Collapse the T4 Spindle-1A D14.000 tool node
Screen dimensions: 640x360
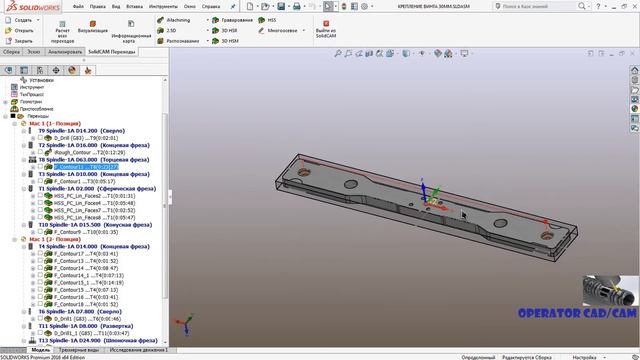[x=24, y=247]
